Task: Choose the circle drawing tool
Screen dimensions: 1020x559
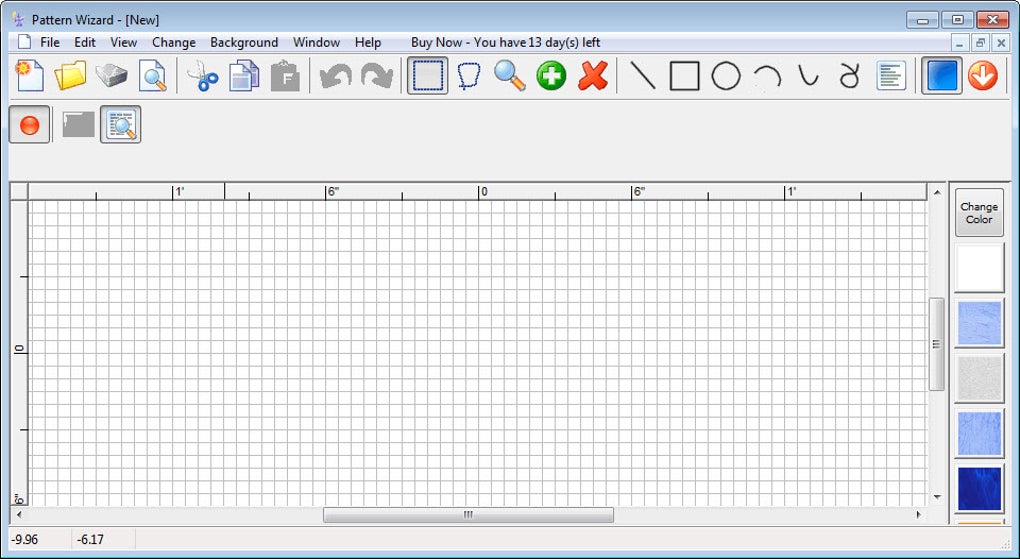Action: (726, 75)
